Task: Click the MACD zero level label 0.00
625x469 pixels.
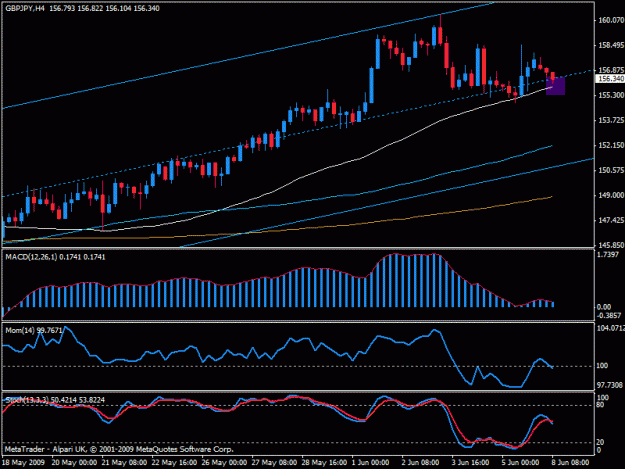Action: [603, 307]
